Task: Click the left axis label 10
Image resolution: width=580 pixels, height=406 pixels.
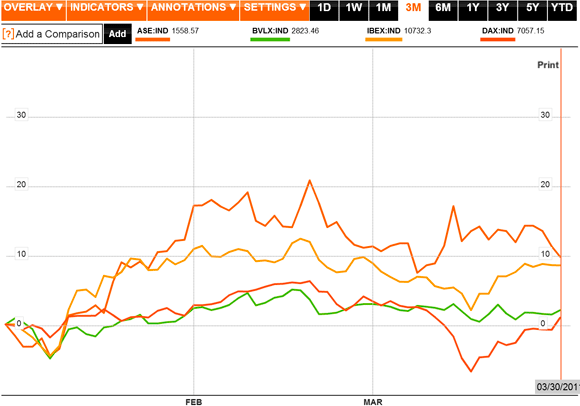Action: [21, 254]
